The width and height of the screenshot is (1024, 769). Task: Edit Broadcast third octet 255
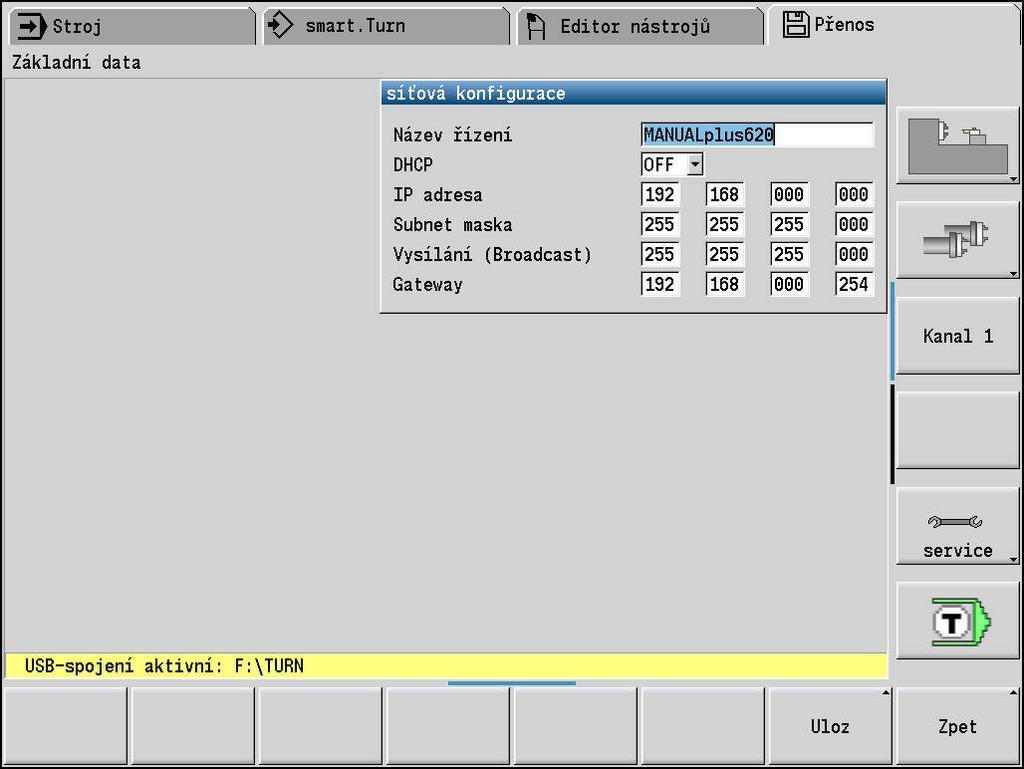pos(790,255)
